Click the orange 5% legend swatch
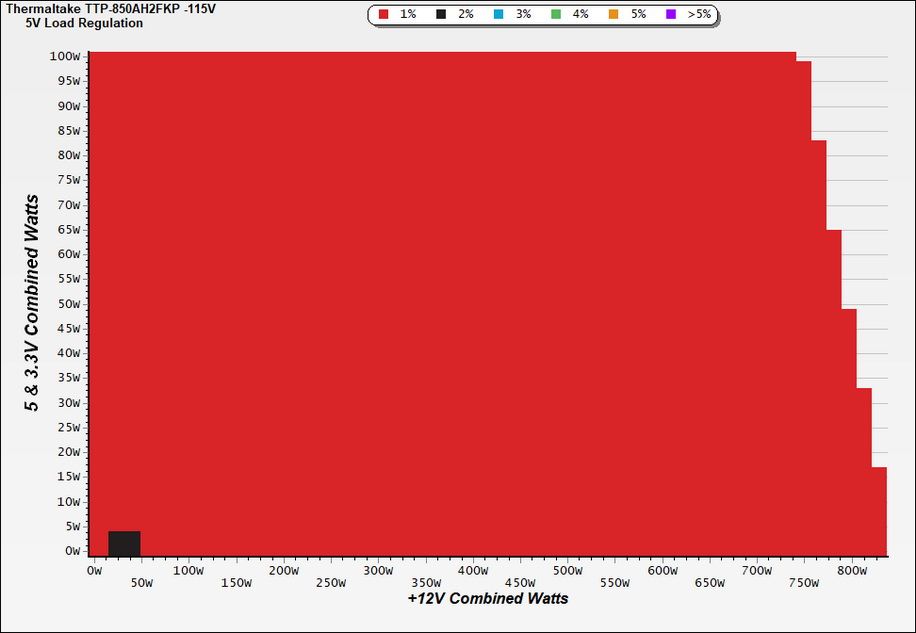The height and width of the screenshot is (633, 916). (613, 15)
